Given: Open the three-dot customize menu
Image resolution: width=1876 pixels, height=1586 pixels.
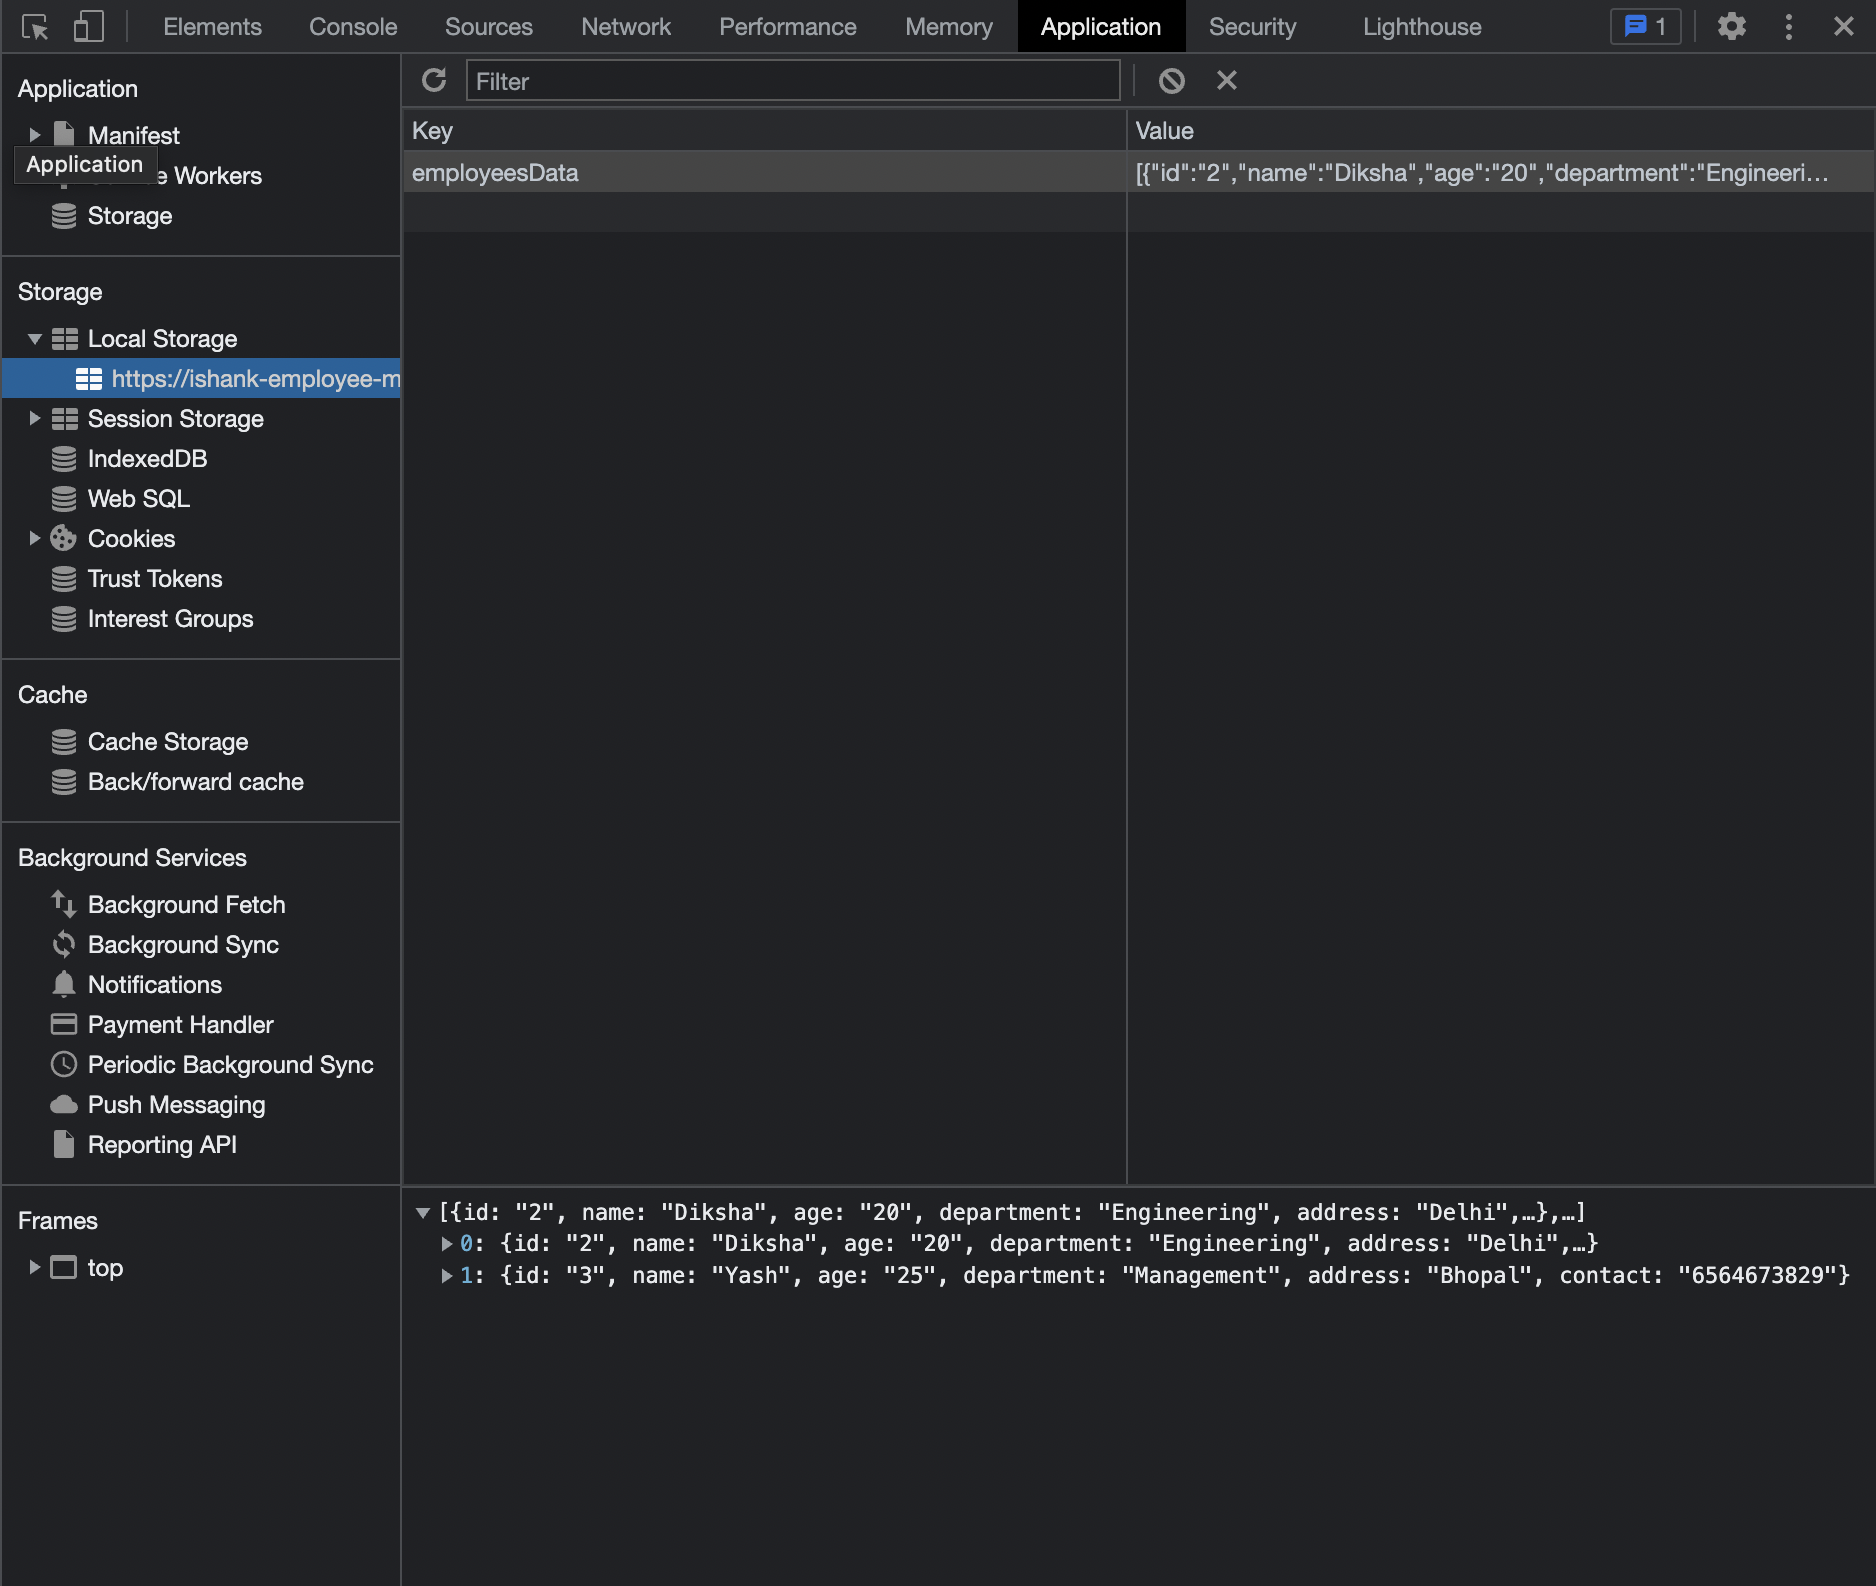Looking at the screenshot, I should [x=1789, y=27].
